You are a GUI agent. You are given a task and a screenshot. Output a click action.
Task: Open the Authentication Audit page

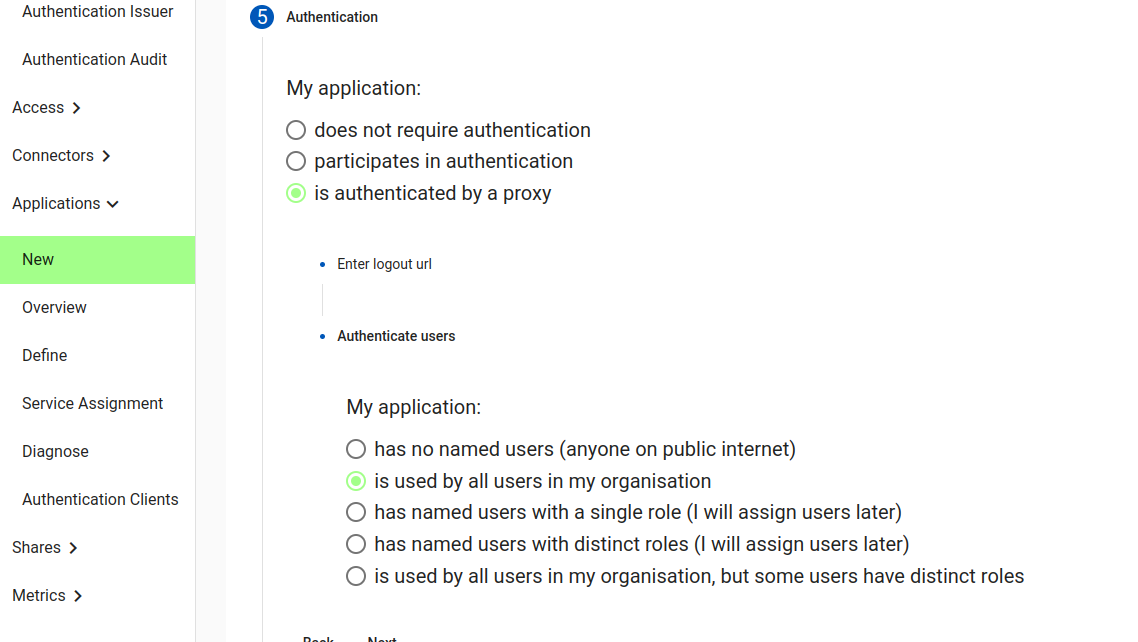(95, 59)
